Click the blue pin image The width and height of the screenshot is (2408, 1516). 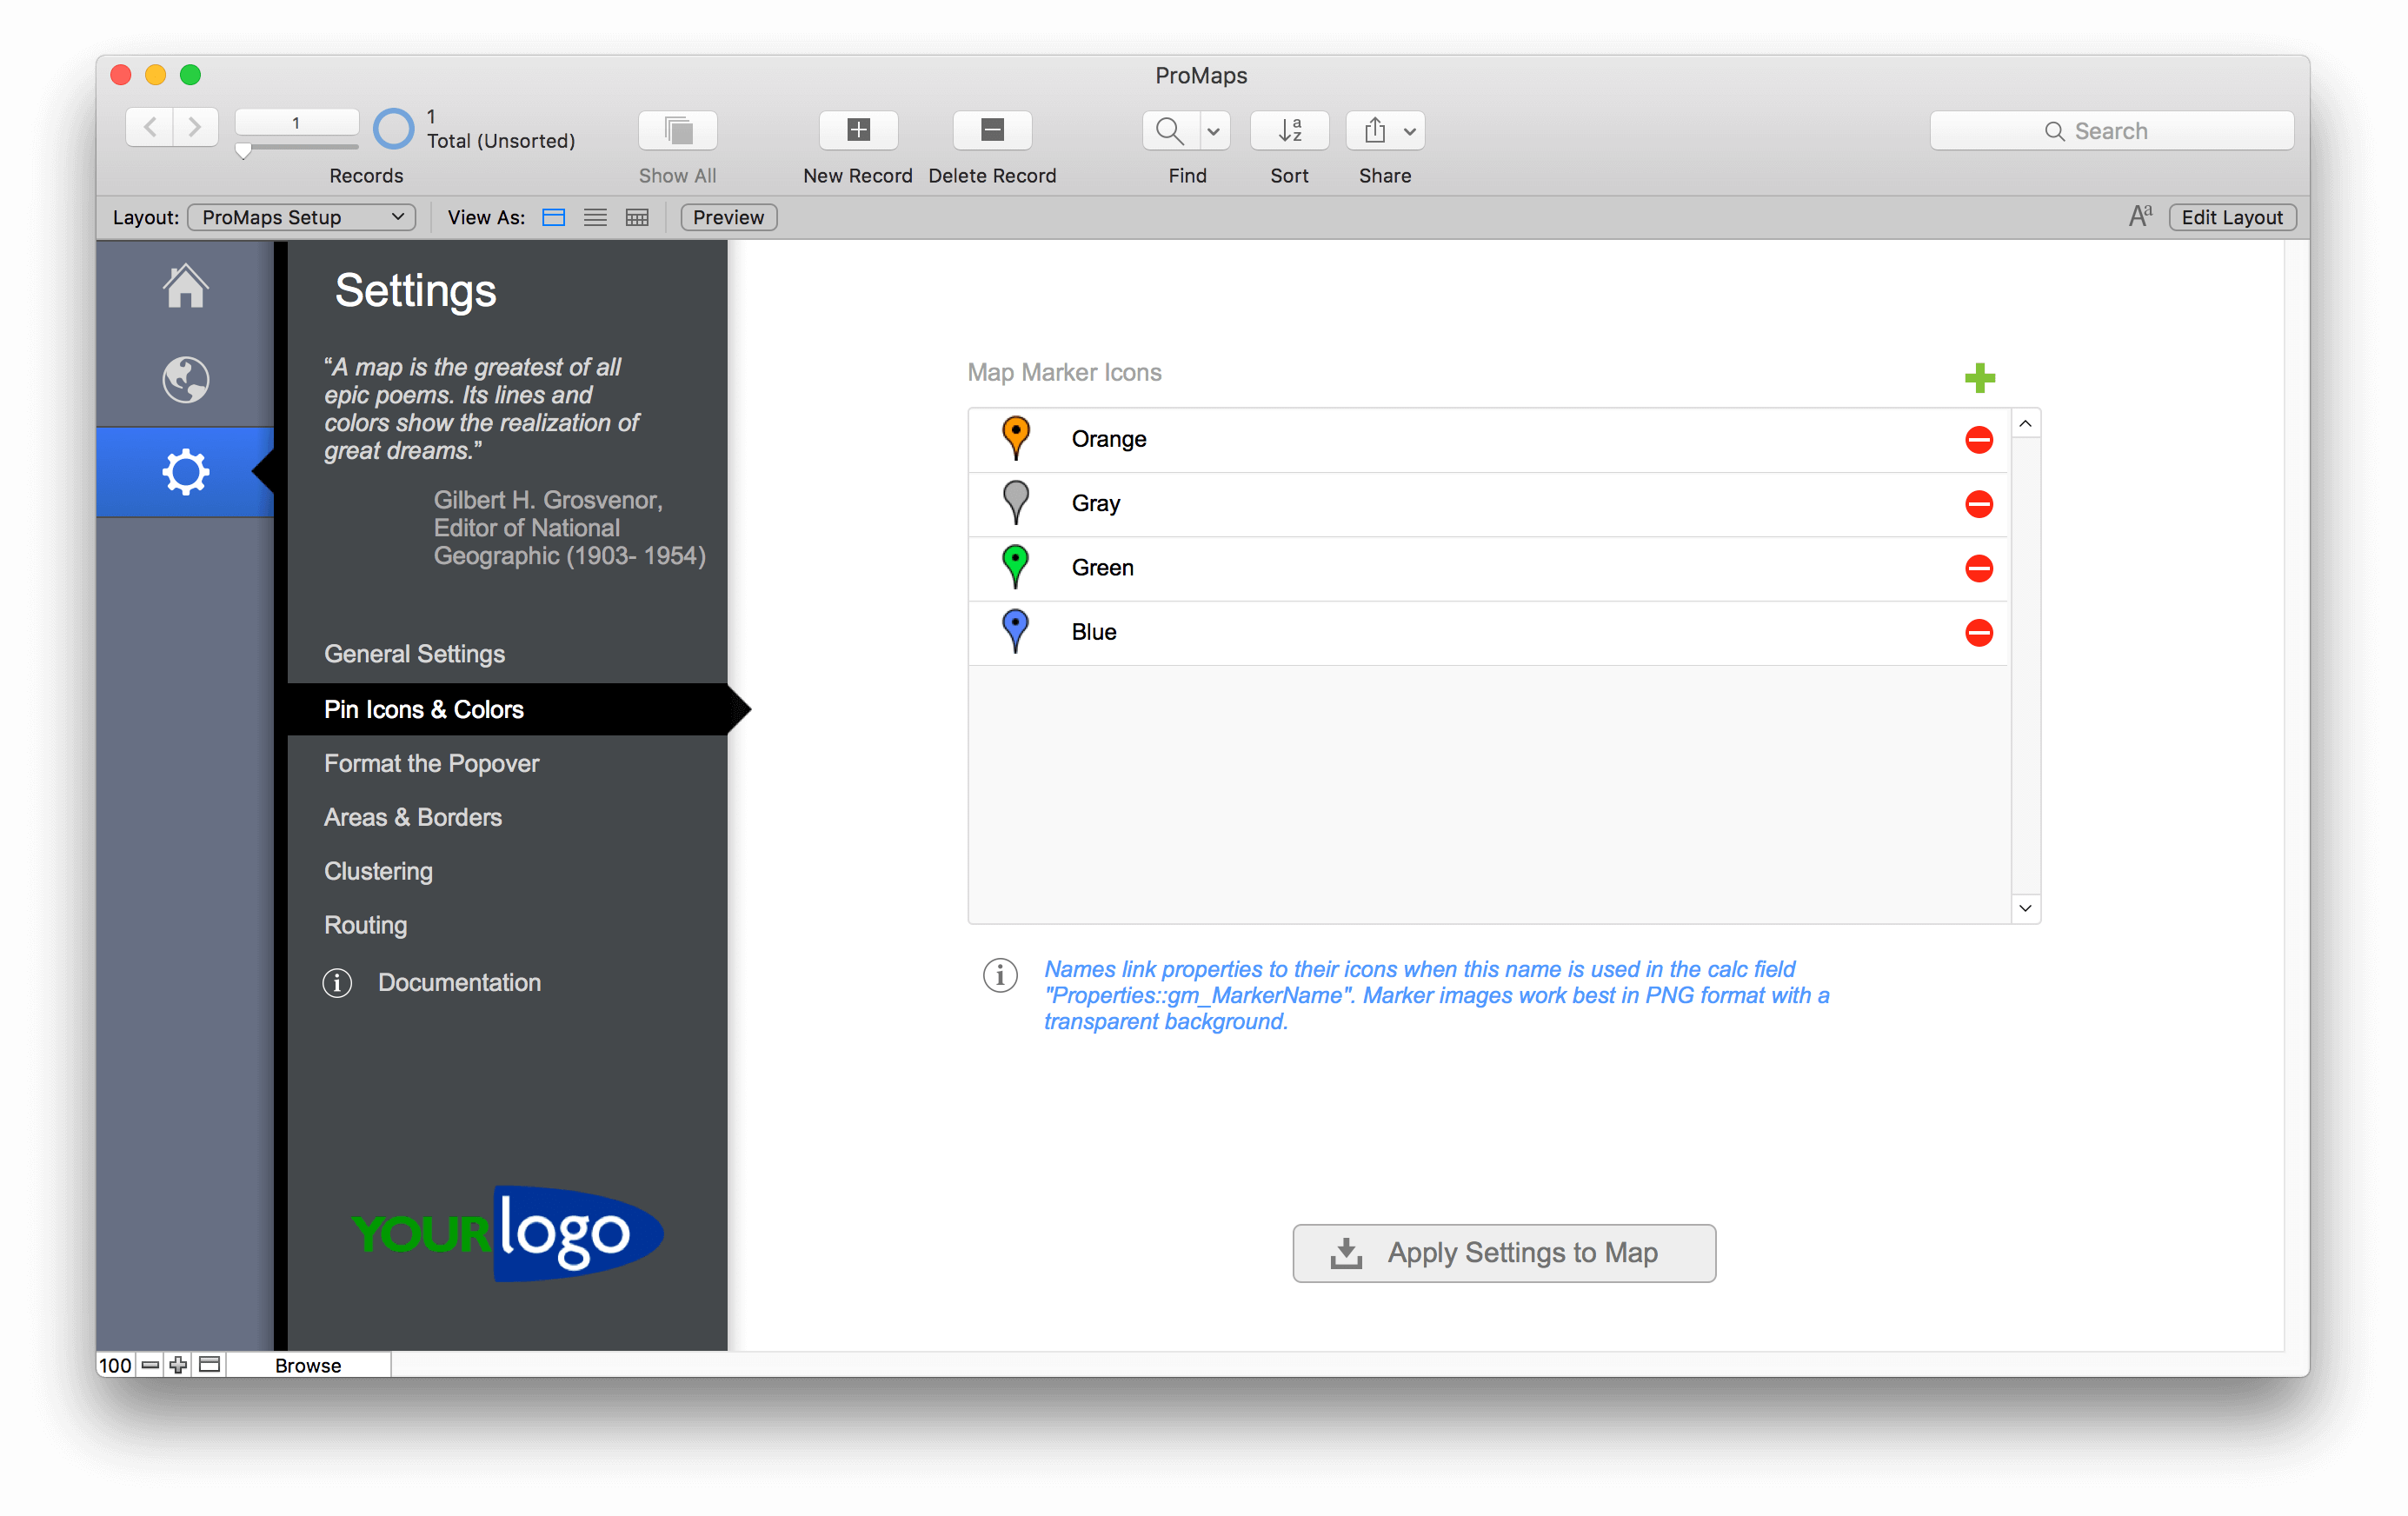click(1016, 631)
